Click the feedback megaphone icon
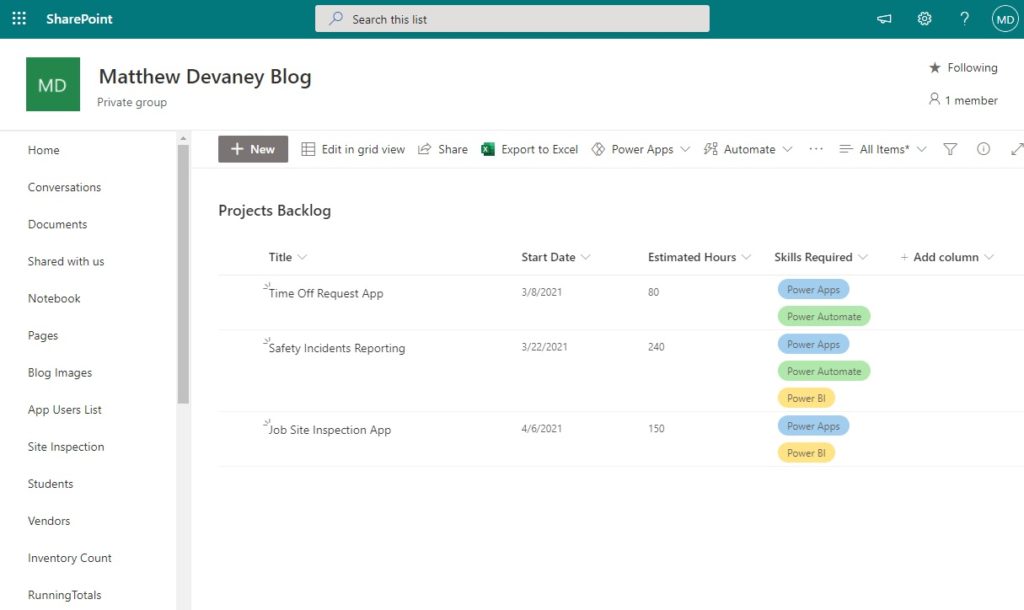 pyautogui.click(x=884, y=18)
